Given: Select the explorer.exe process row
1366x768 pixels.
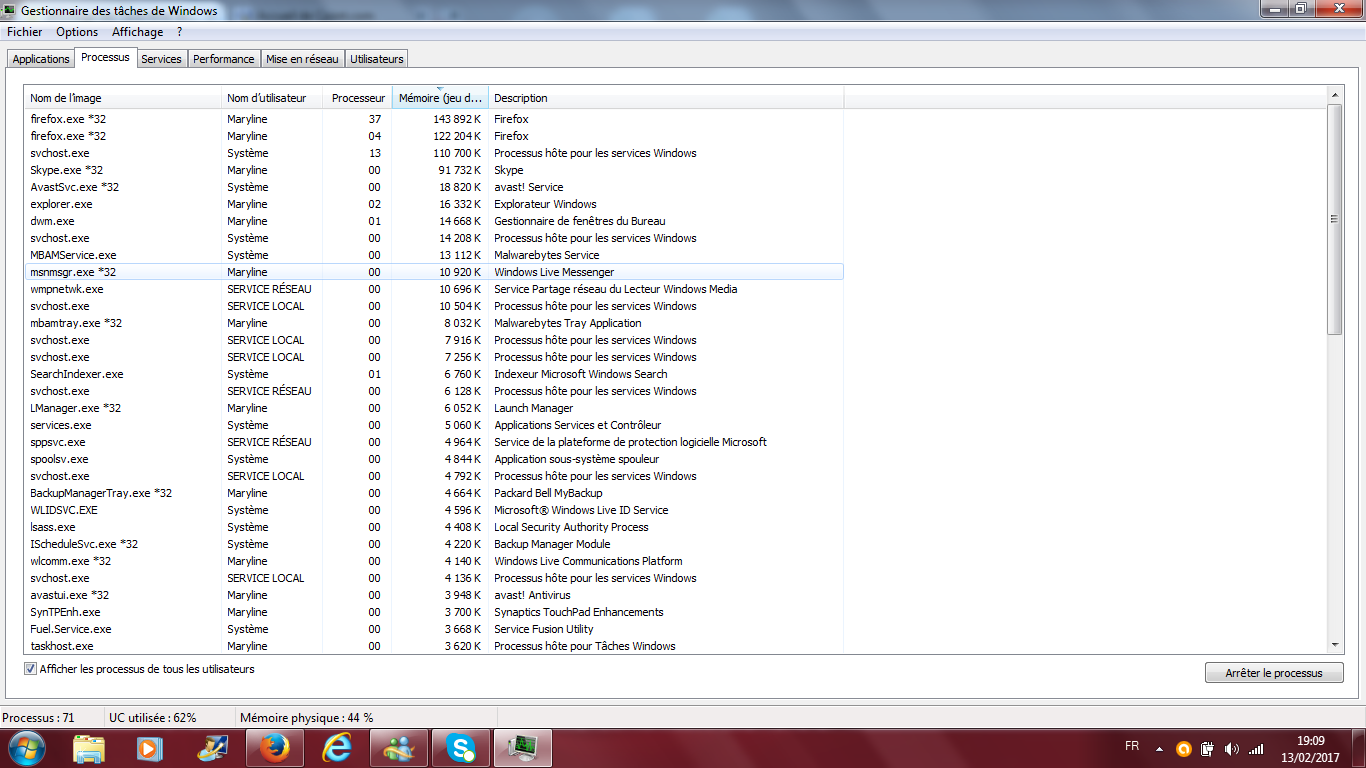Looking at the screenshot, I should pyautogui.click(x=434, y=204).
